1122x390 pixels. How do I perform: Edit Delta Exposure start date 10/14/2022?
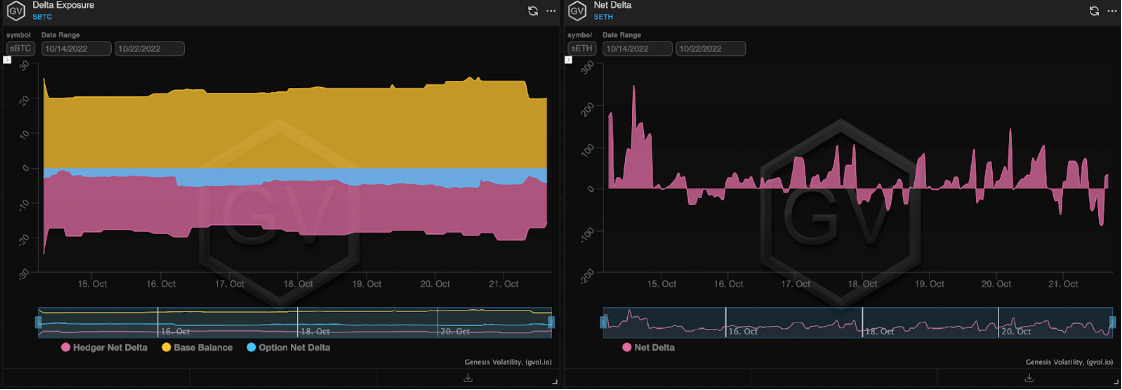pos(77,49)
